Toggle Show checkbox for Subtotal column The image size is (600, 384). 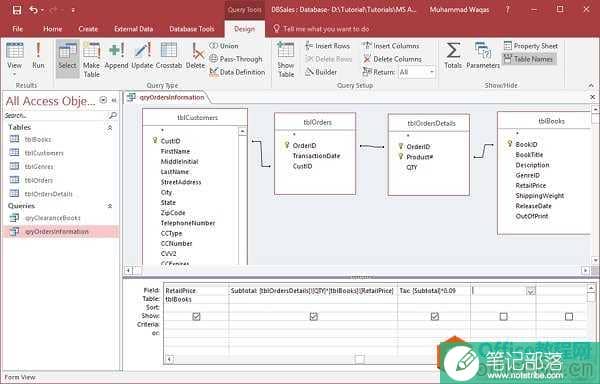[x=313, y=316]
